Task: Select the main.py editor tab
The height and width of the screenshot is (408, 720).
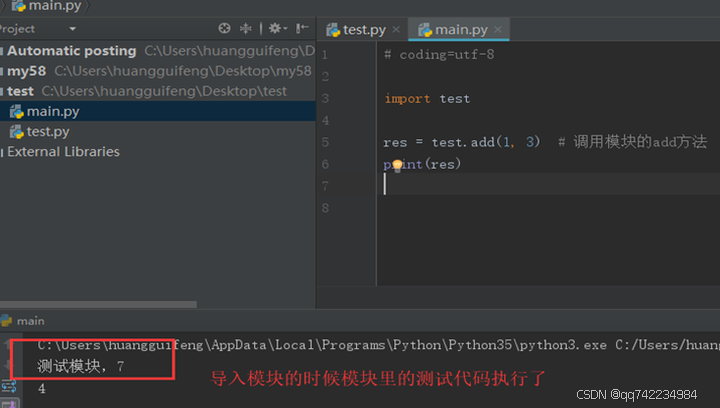Action: (x=461, y=30)
